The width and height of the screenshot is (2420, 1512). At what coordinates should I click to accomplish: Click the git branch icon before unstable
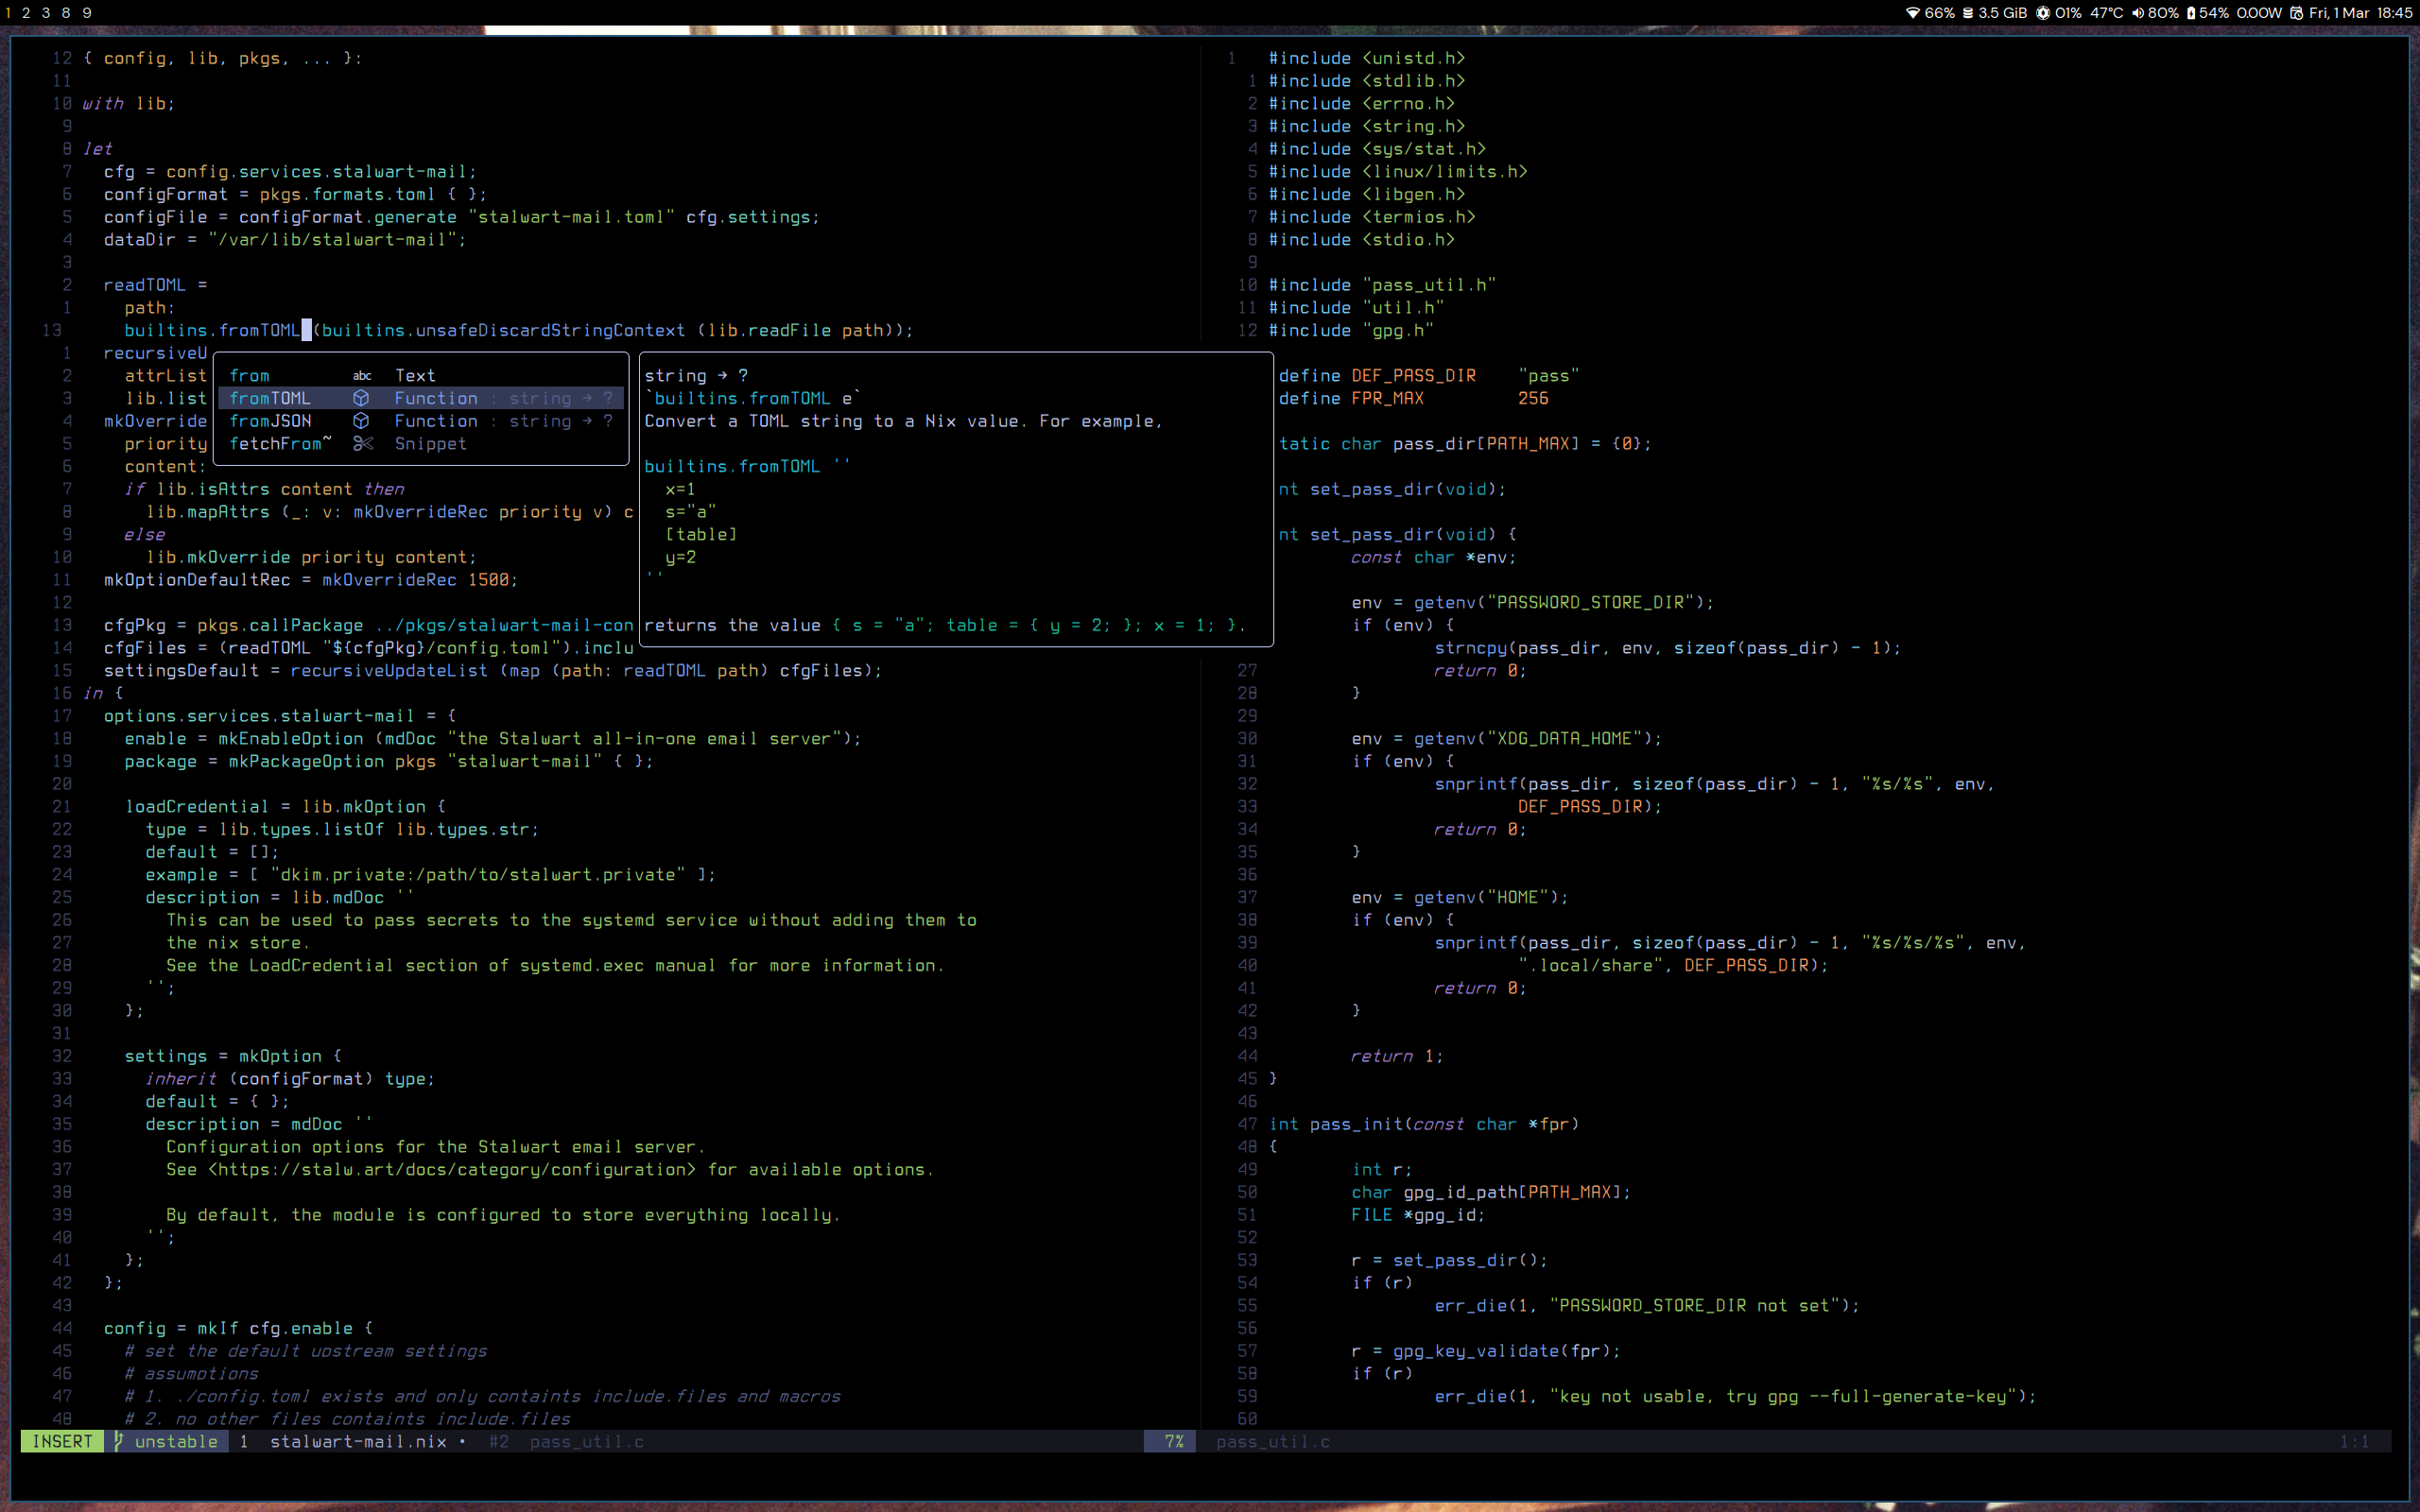click(x=118, y=1441)
